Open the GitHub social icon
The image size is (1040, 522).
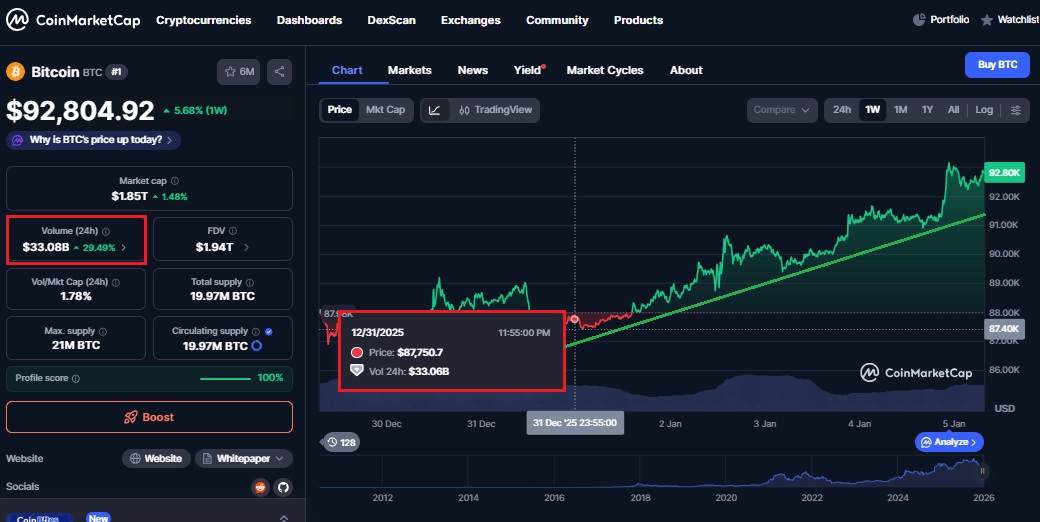click(283, 487)
